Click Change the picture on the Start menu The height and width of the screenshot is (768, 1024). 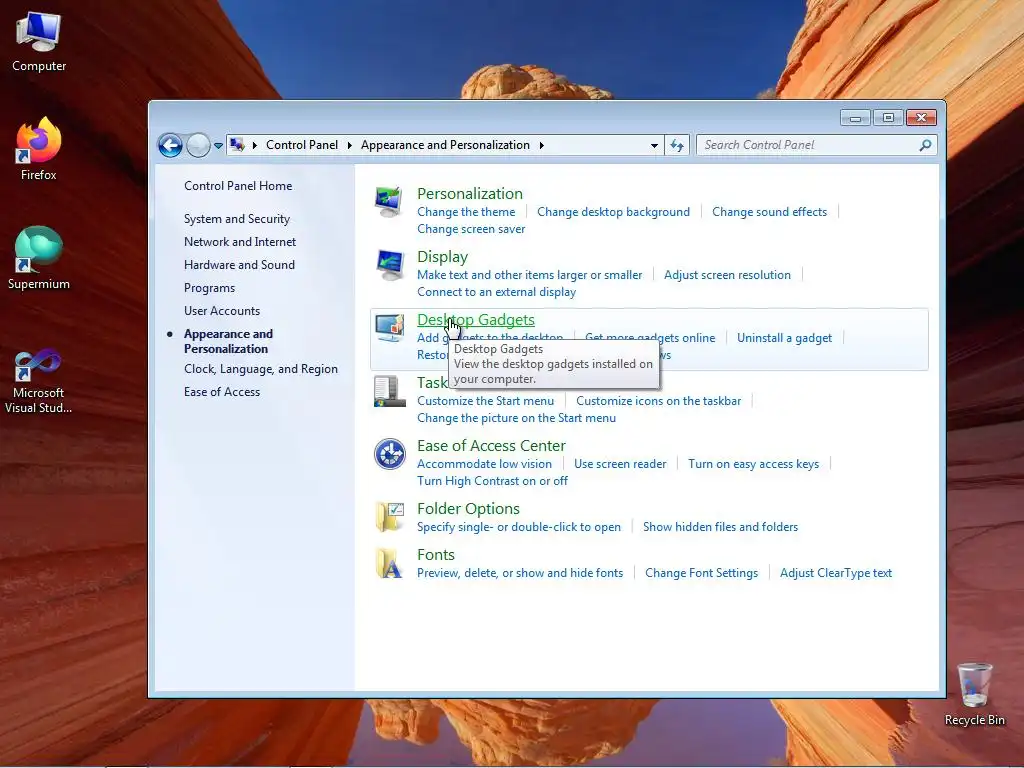[516, 418]
